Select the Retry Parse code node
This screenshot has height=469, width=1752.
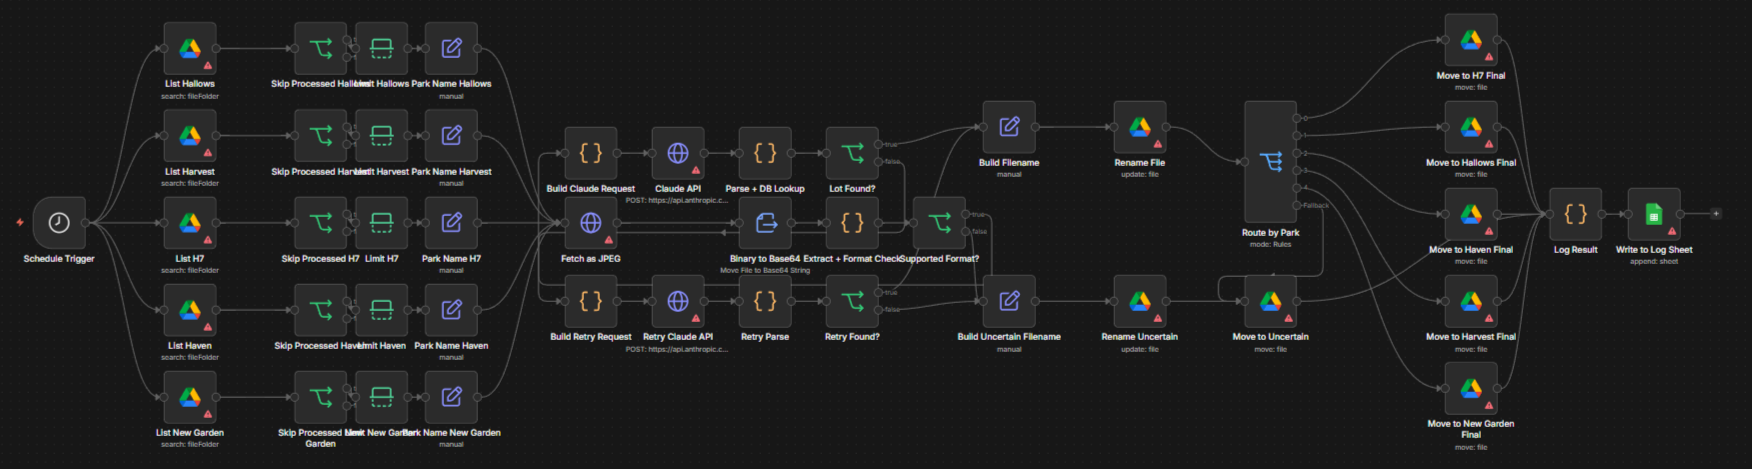pyautogui.click(x=765, y=301)
